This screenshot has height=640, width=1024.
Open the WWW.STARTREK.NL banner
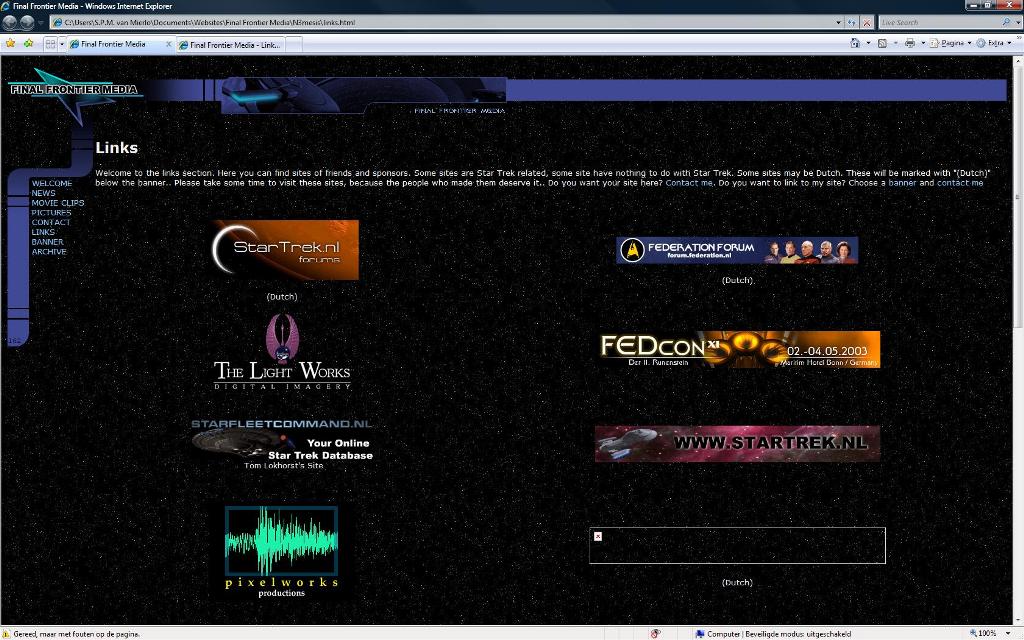pyautogui.click(x=737, y=444)
